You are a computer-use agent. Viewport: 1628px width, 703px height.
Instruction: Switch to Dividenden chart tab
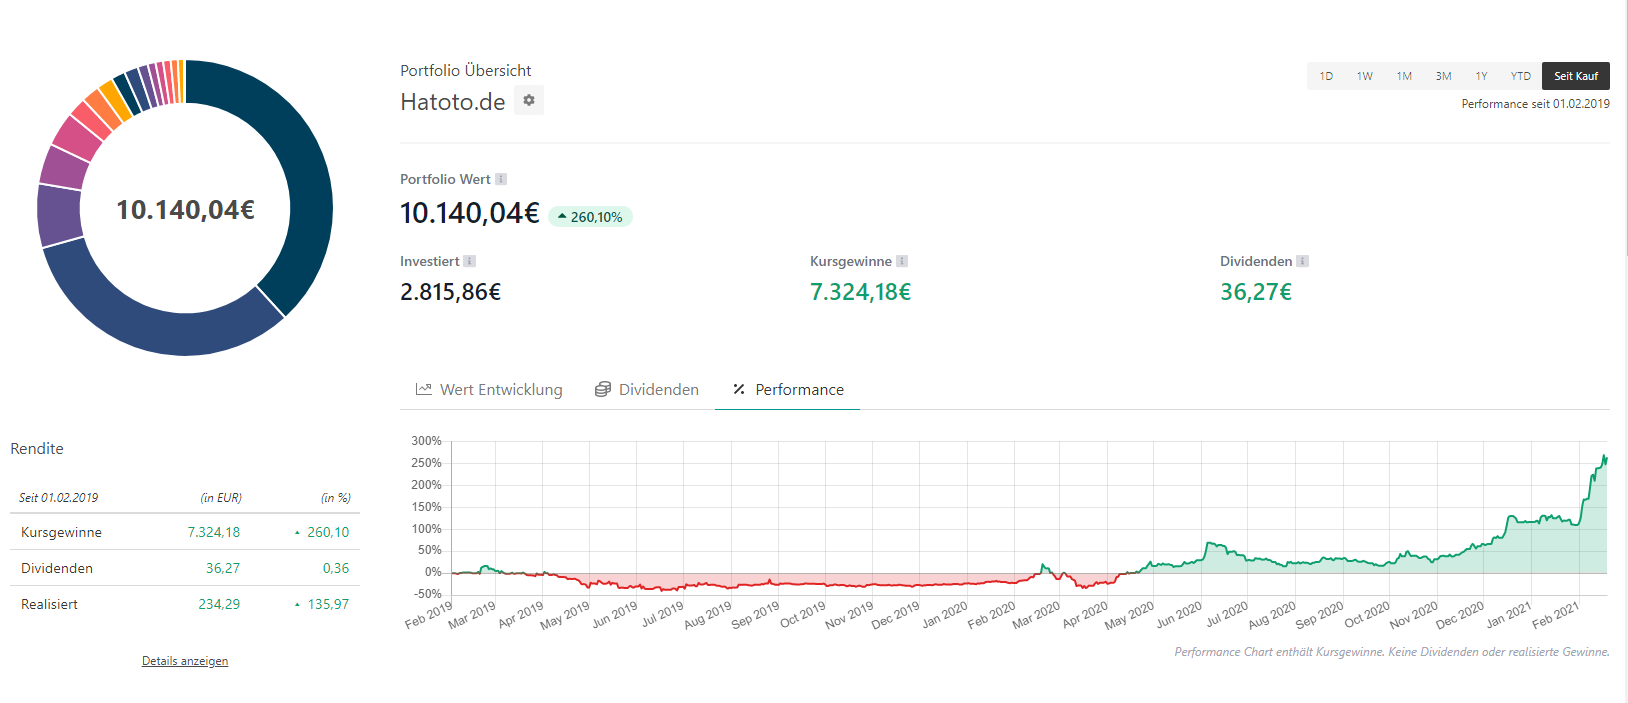click(x=647, y=390)
